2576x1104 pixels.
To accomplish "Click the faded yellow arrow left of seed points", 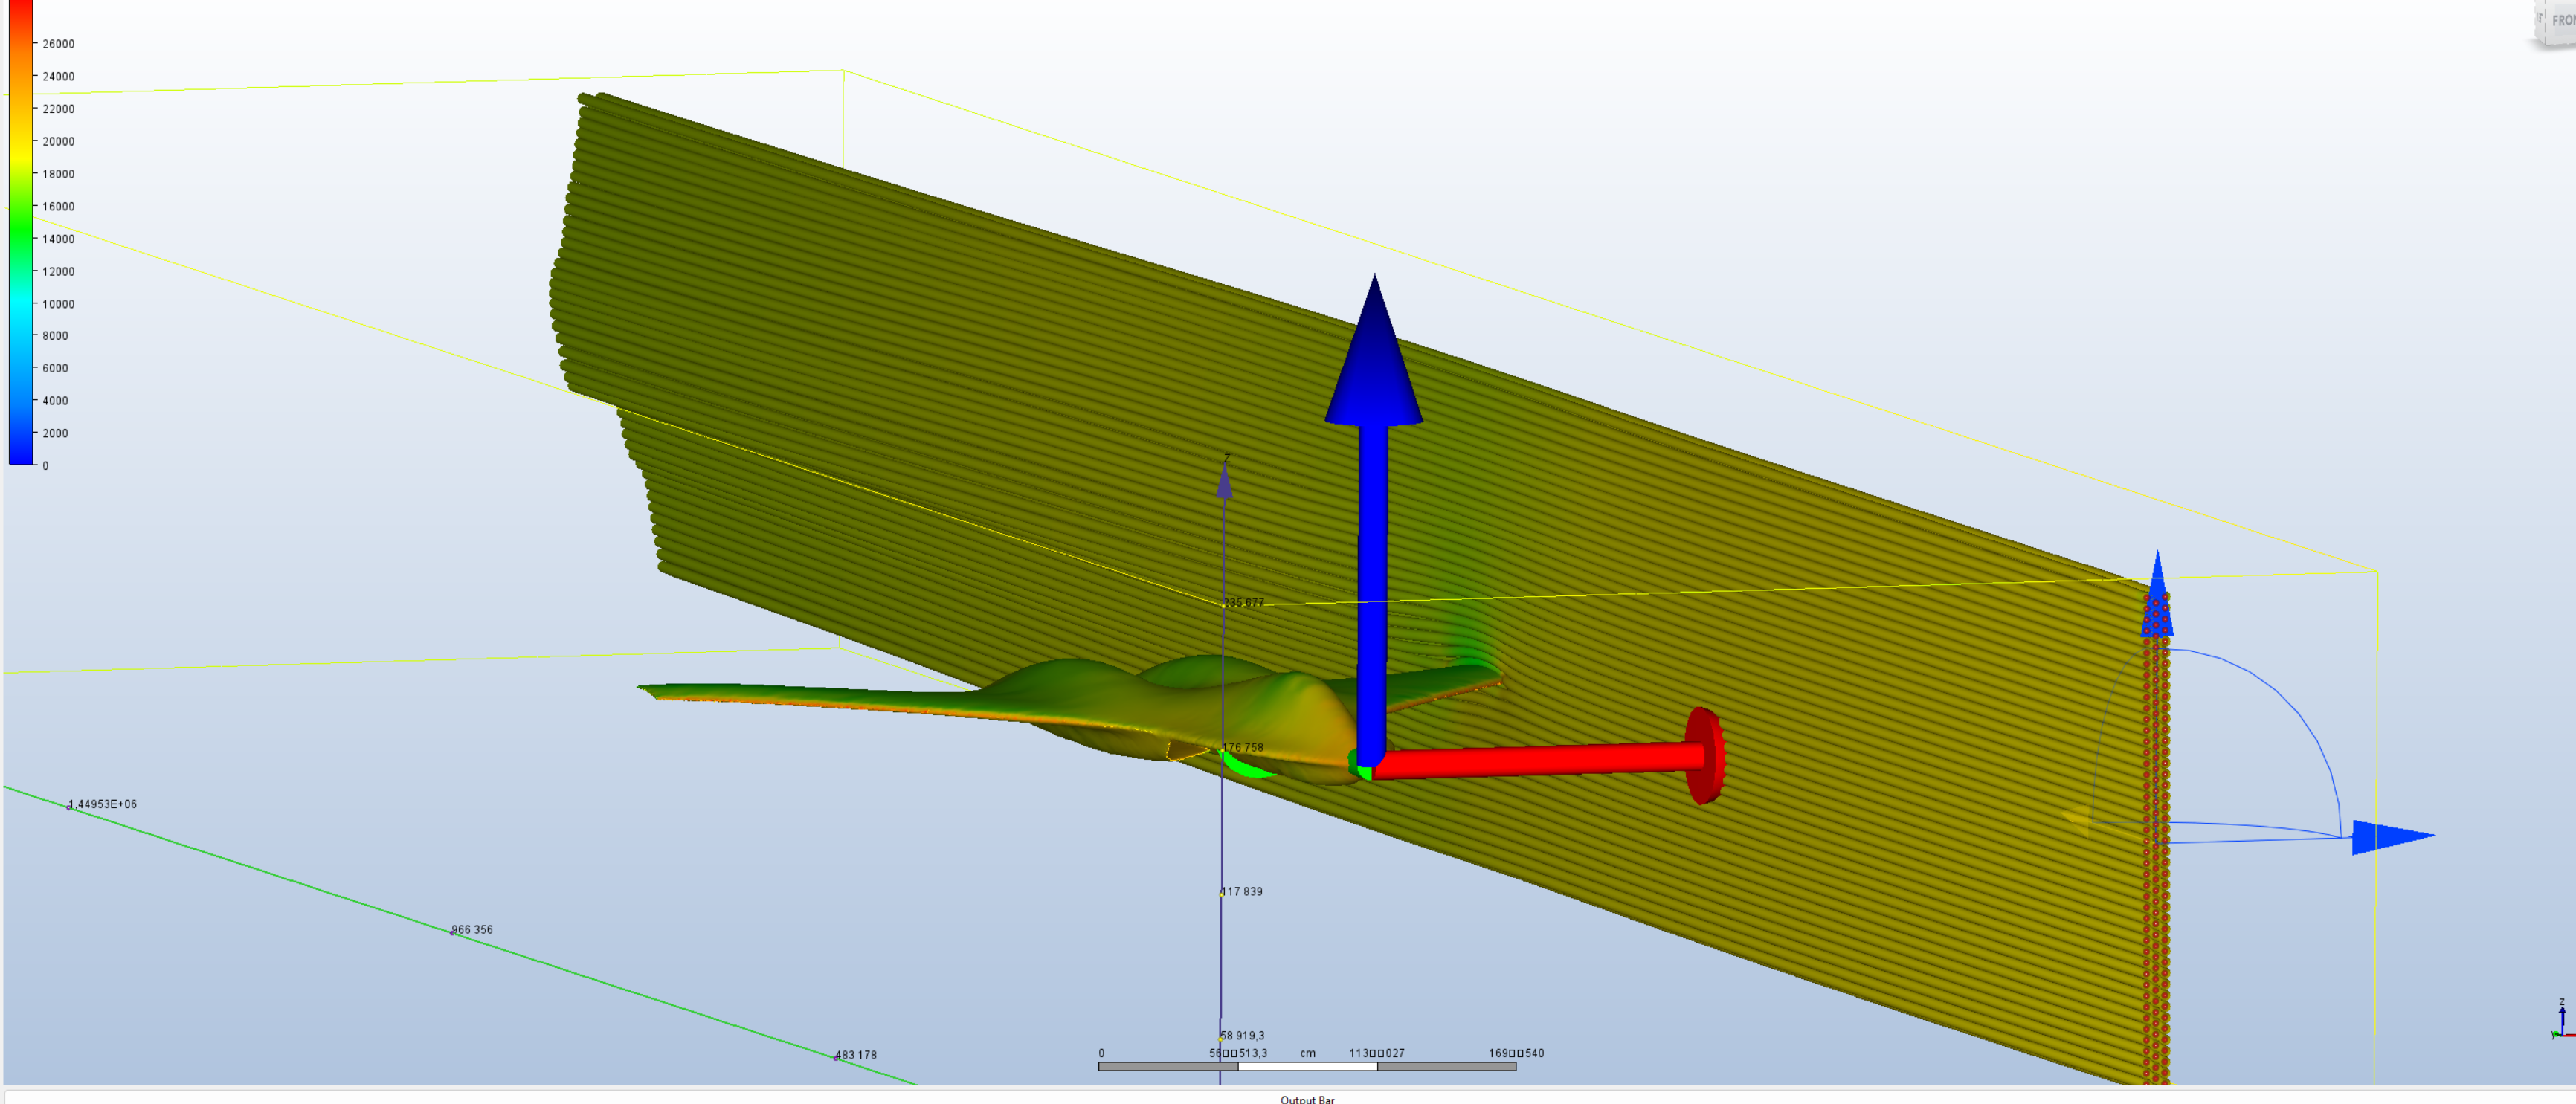I will [2078, 819].
